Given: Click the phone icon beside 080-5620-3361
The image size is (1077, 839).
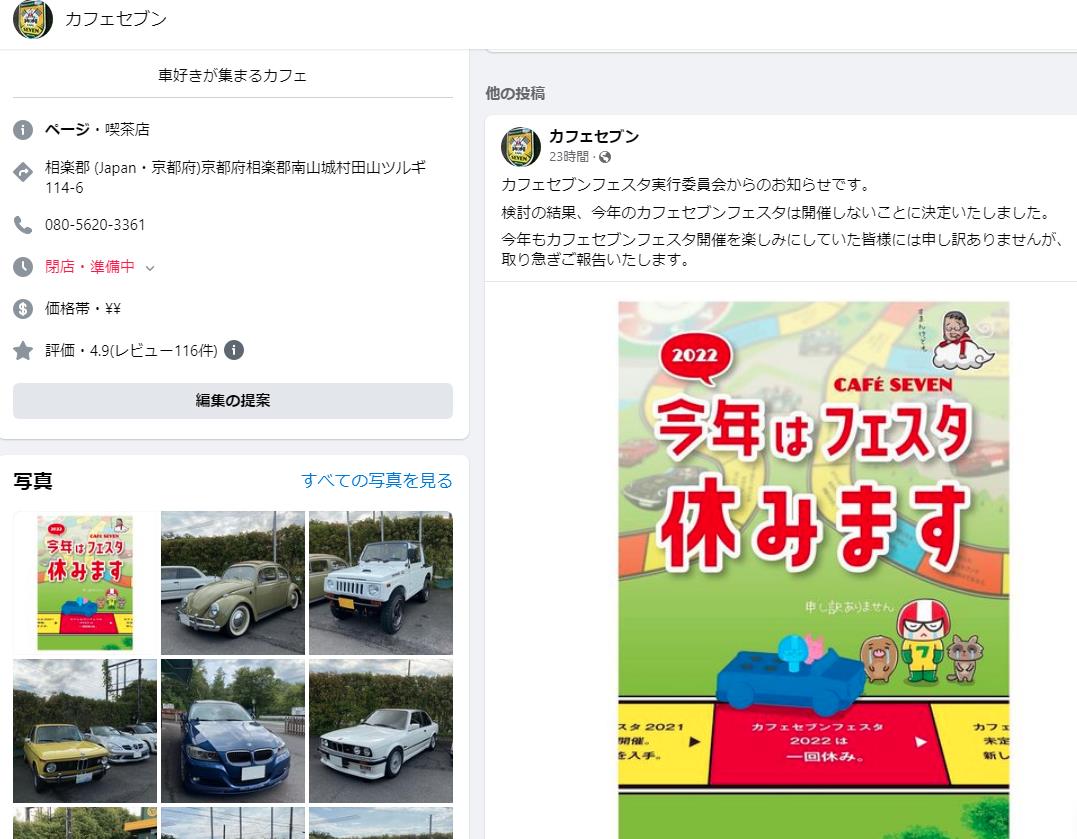Looking at the screenshot, I should (23, 225).
